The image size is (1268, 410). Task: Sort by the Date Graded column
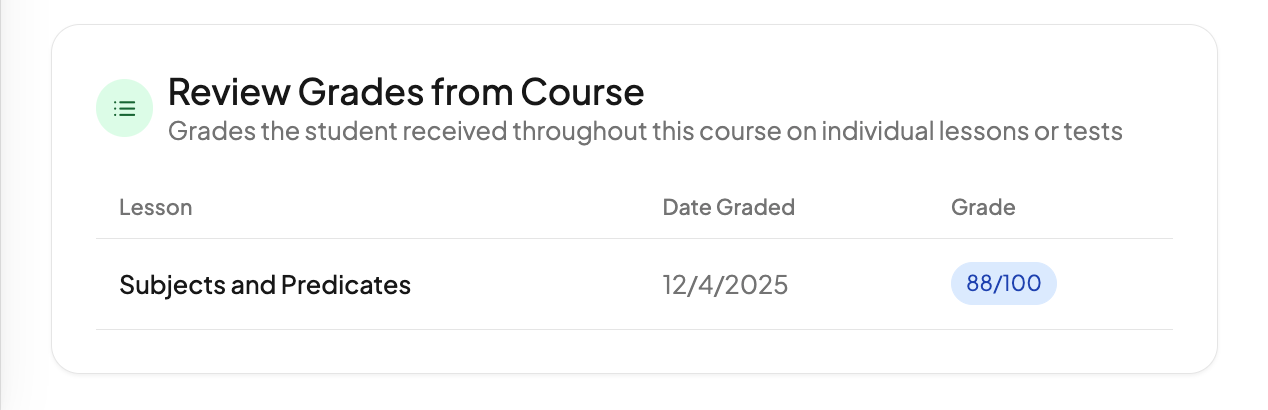tap(728, 208)
